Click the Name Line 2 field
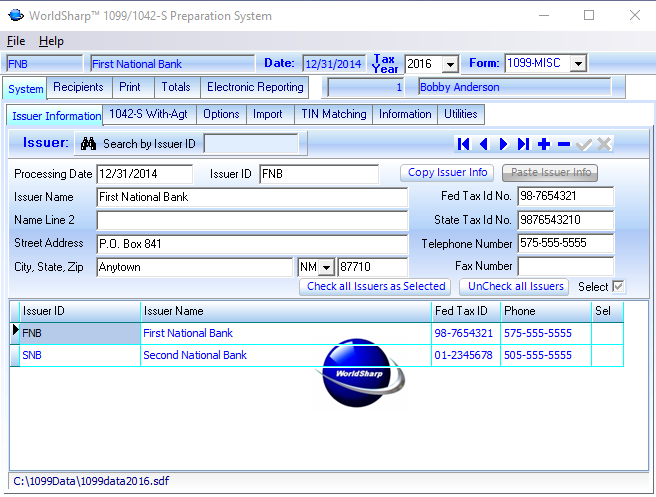Screen dimensions: 656x497 [x=252, y=220]
